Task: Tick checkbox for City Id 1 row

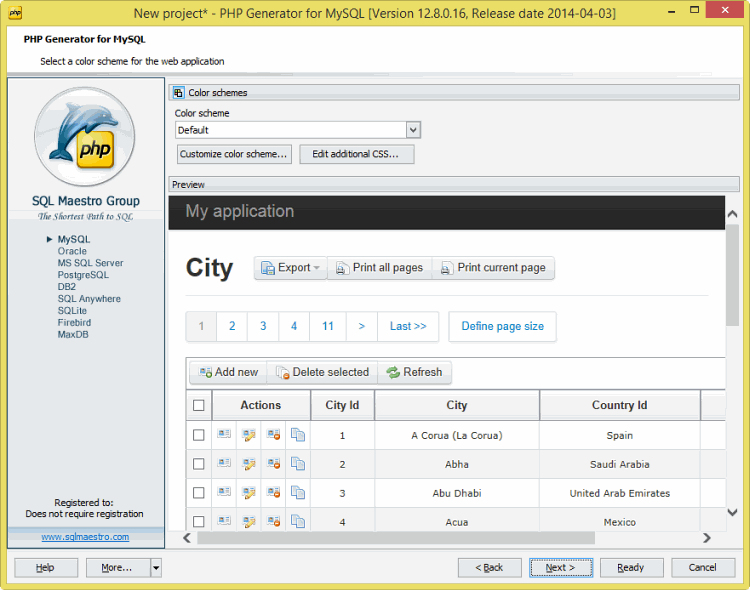Action: click(199, 435)
